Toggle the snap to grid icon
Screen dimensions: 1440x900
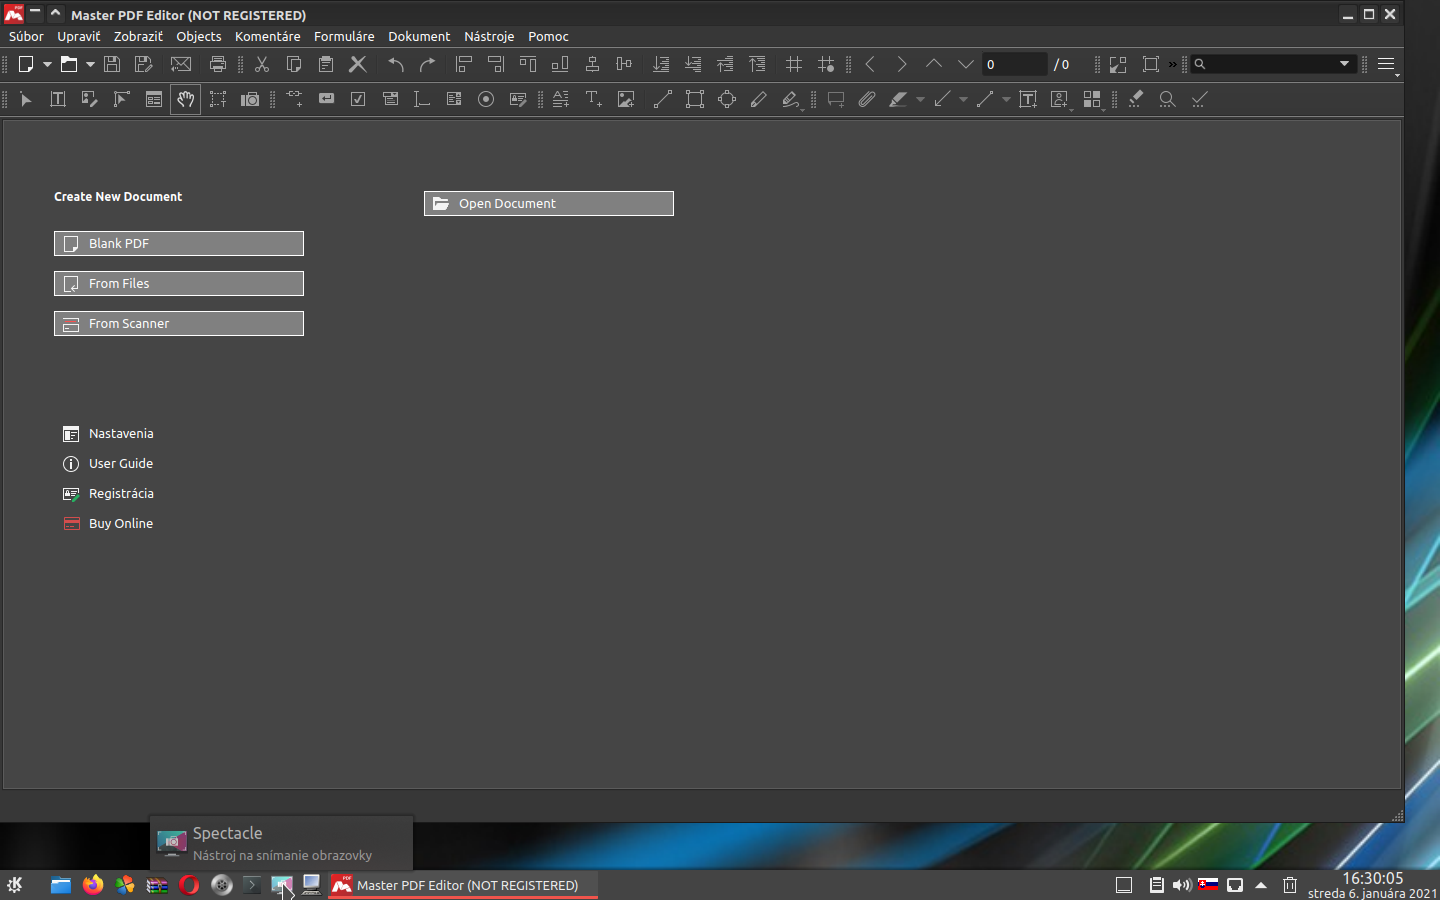click(x=826, y=64)
